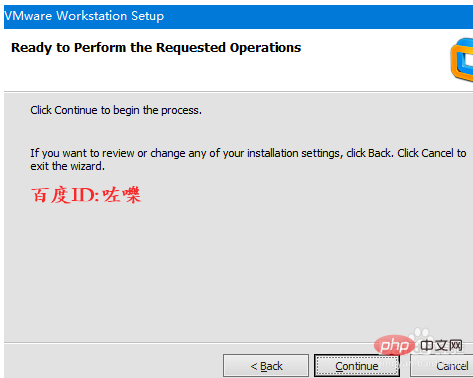Click the word 'Setup' in title bar
Image resolution: width=473 pixels, height=378 pixels.
pyautogui.click(x=147, y=16)
